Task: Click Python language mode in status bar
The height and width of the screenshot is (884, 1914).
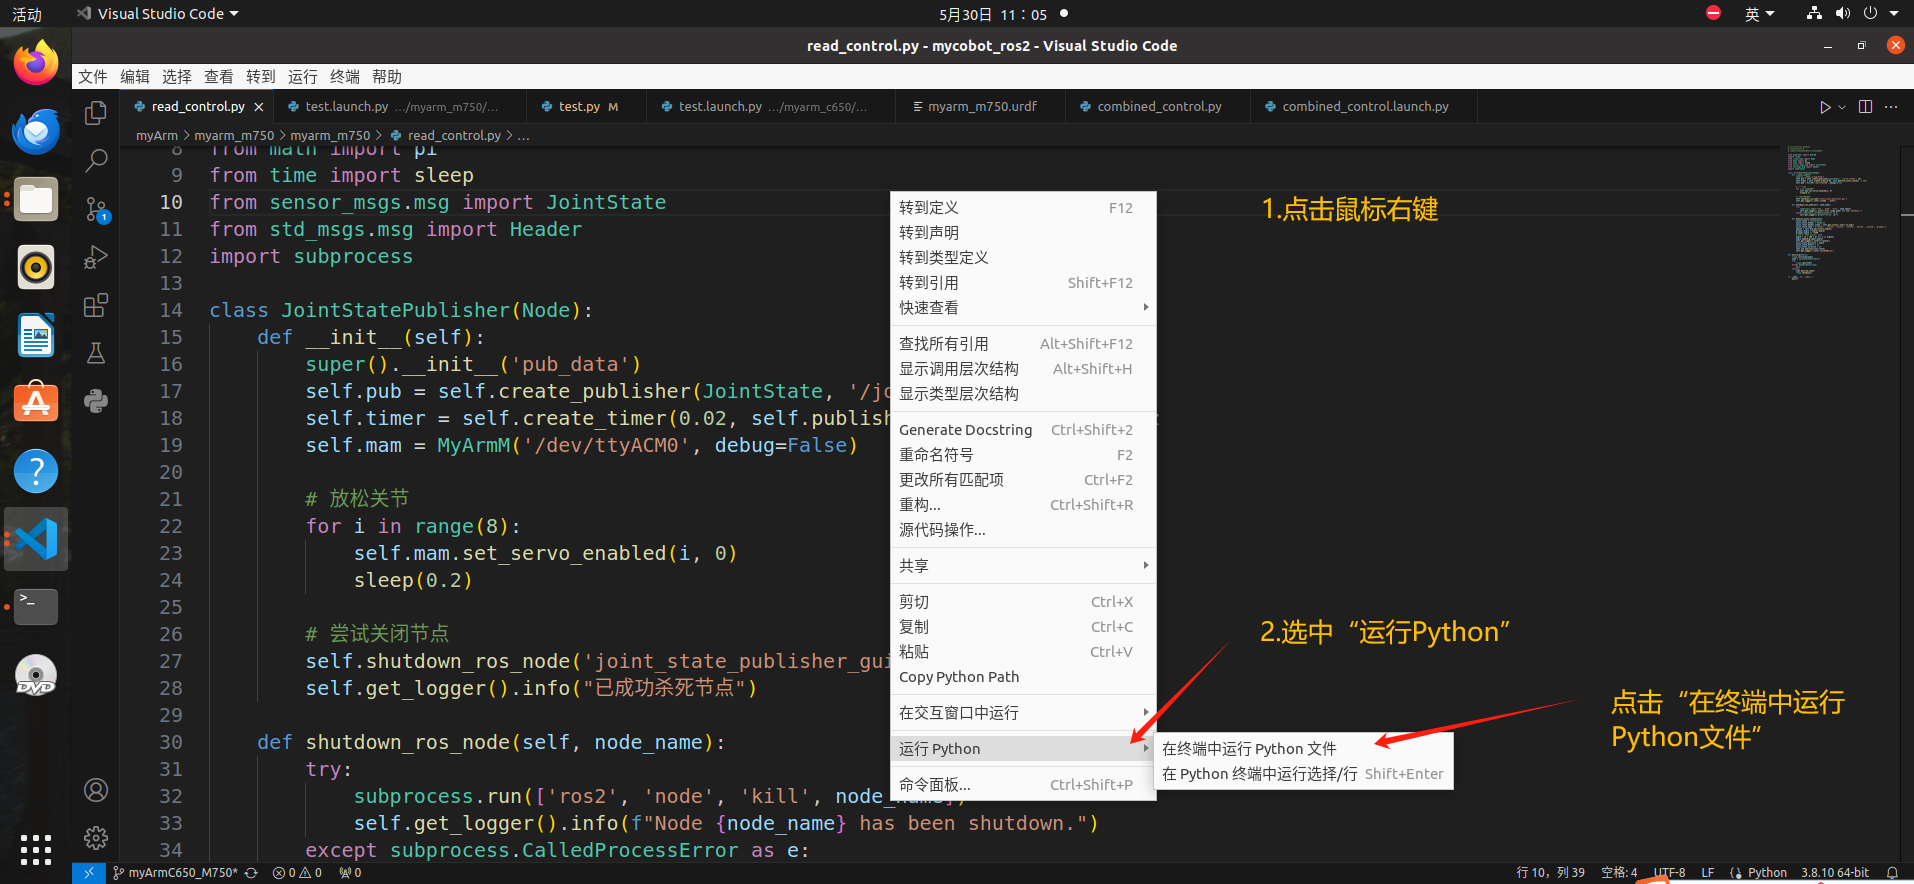Action: 1767,873
